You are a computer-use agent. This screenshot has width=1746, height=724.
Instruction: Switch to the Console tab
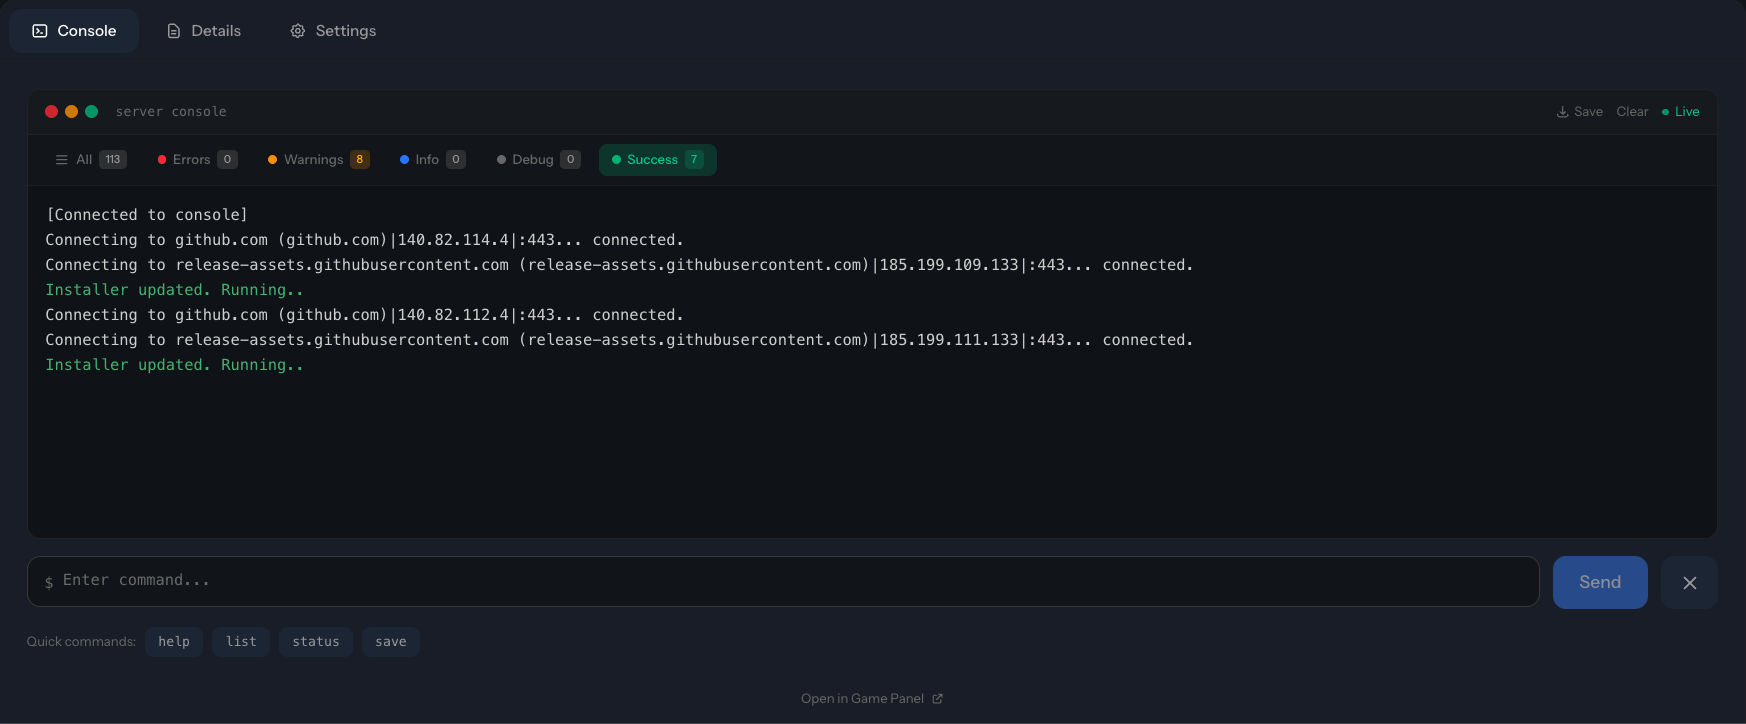pos(74,31)
